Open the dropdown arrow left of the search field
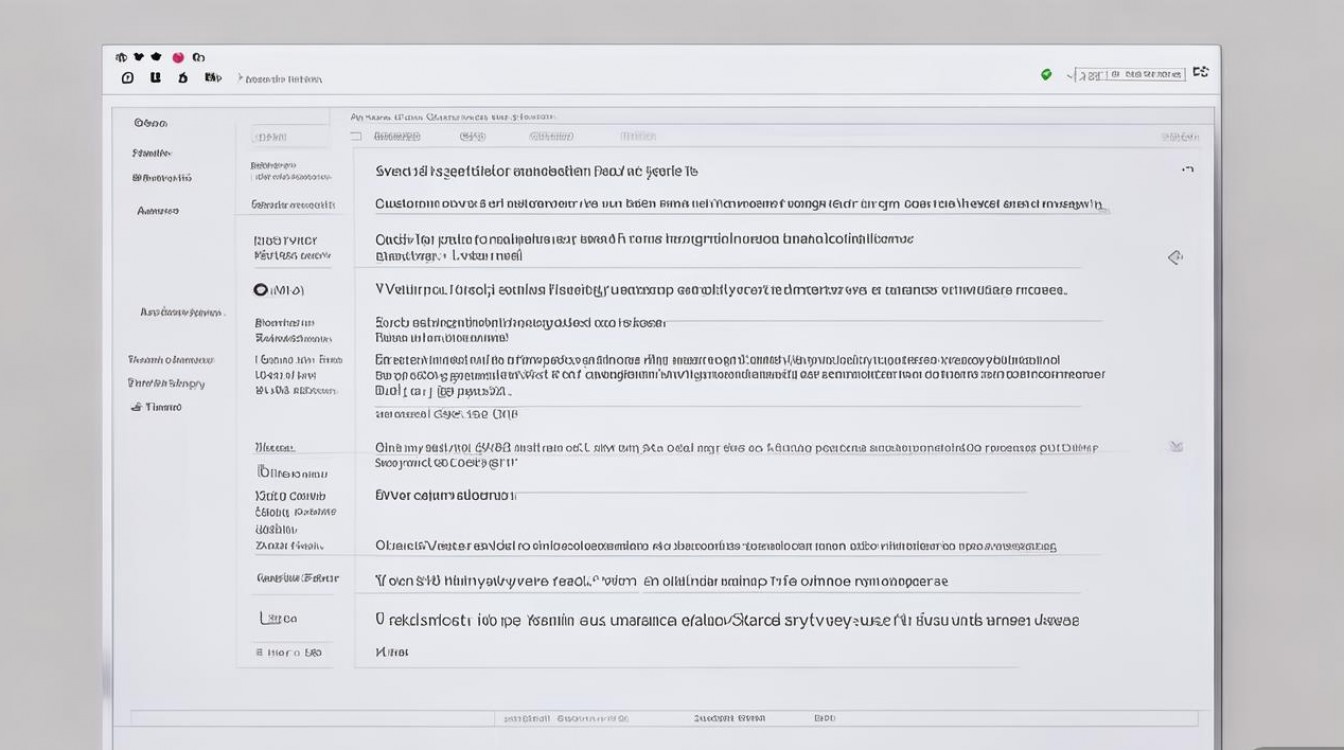The height and width of the screenshot is (750, 1344). [1070, 74]
